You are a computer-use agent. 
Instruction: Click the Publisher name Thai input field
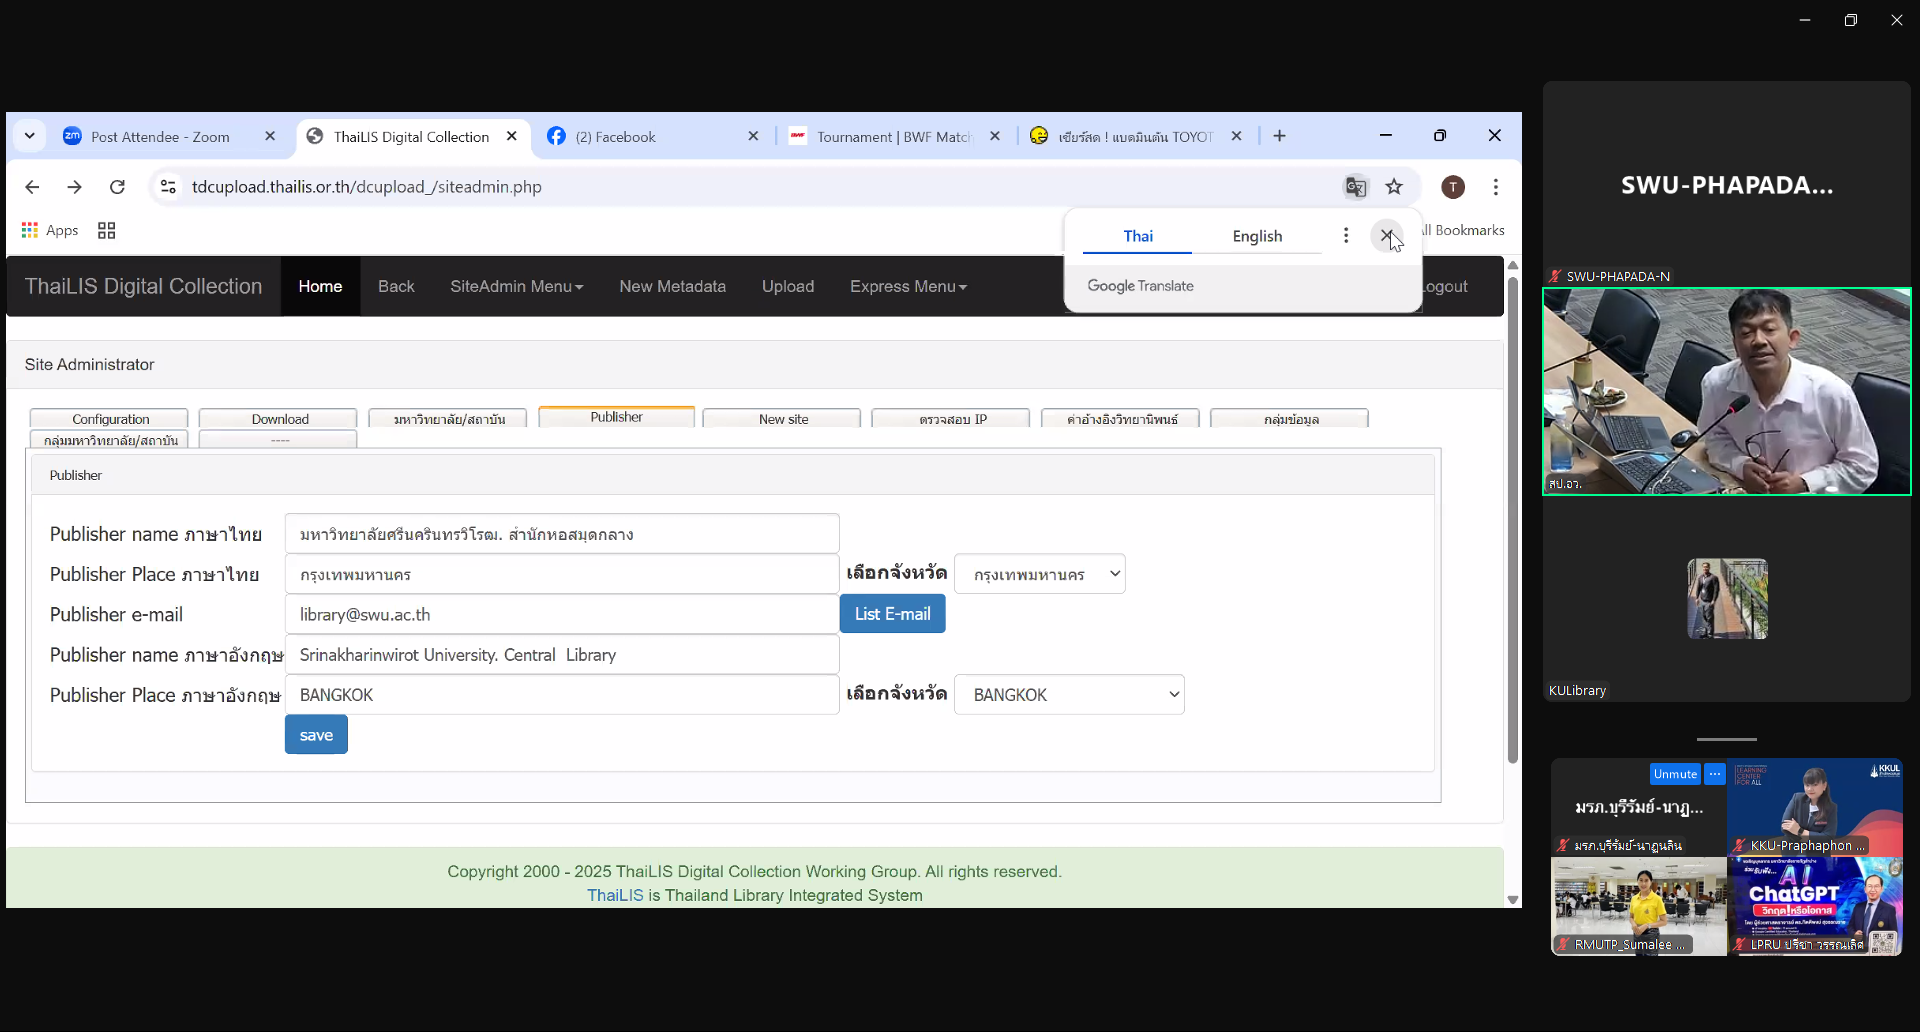click(x=562, y=534)
